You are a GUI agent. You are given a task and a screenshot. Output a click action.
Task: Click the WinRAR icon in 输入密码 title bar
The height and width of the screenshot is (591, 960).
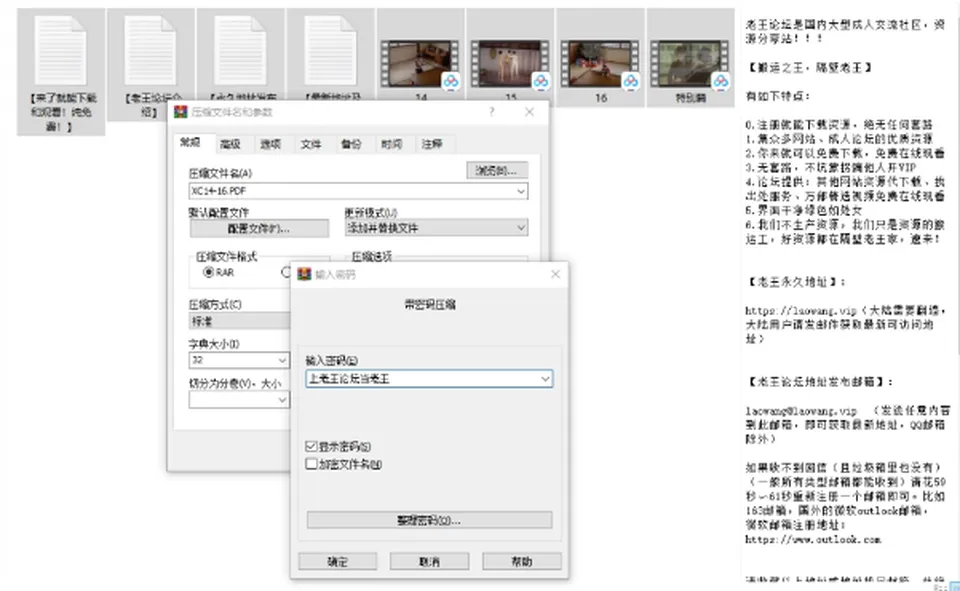click(304, 274)
